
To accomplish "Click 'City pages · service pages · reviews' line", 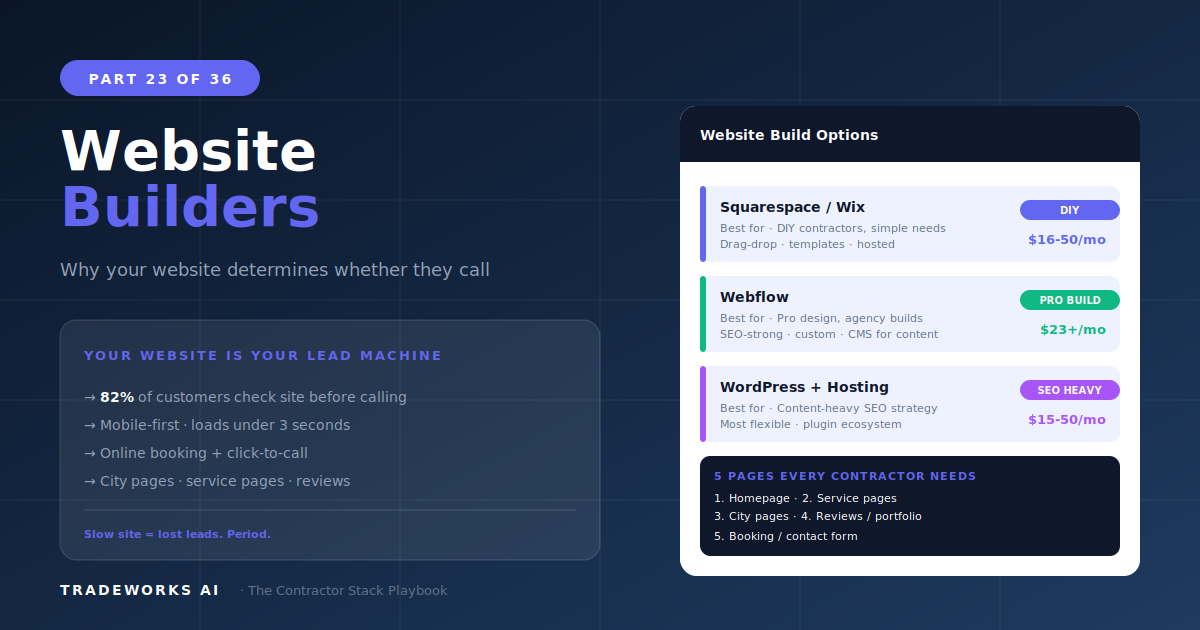I will tap(217, 481).
